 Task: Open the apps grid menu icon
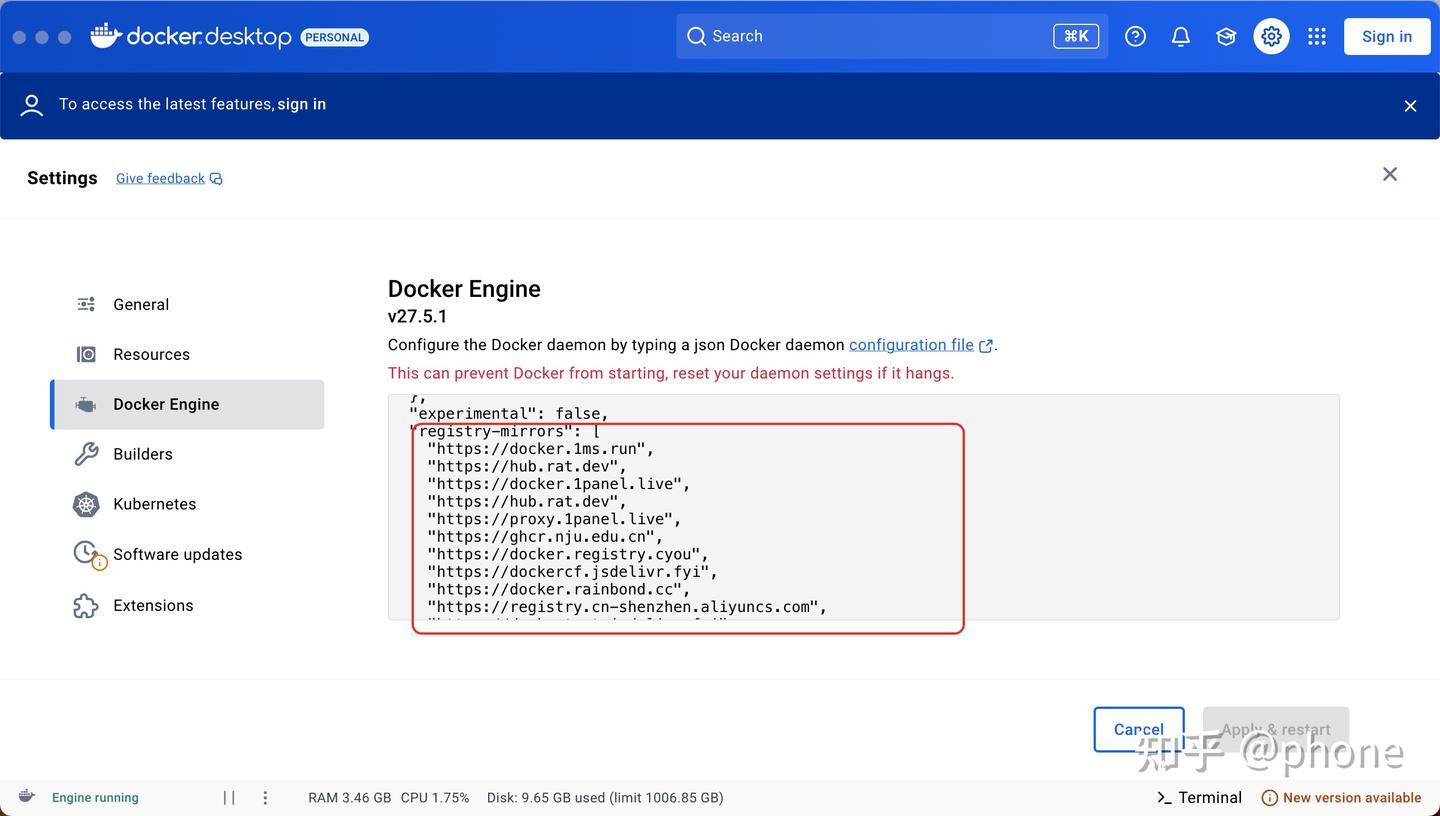coord(1317,36)
